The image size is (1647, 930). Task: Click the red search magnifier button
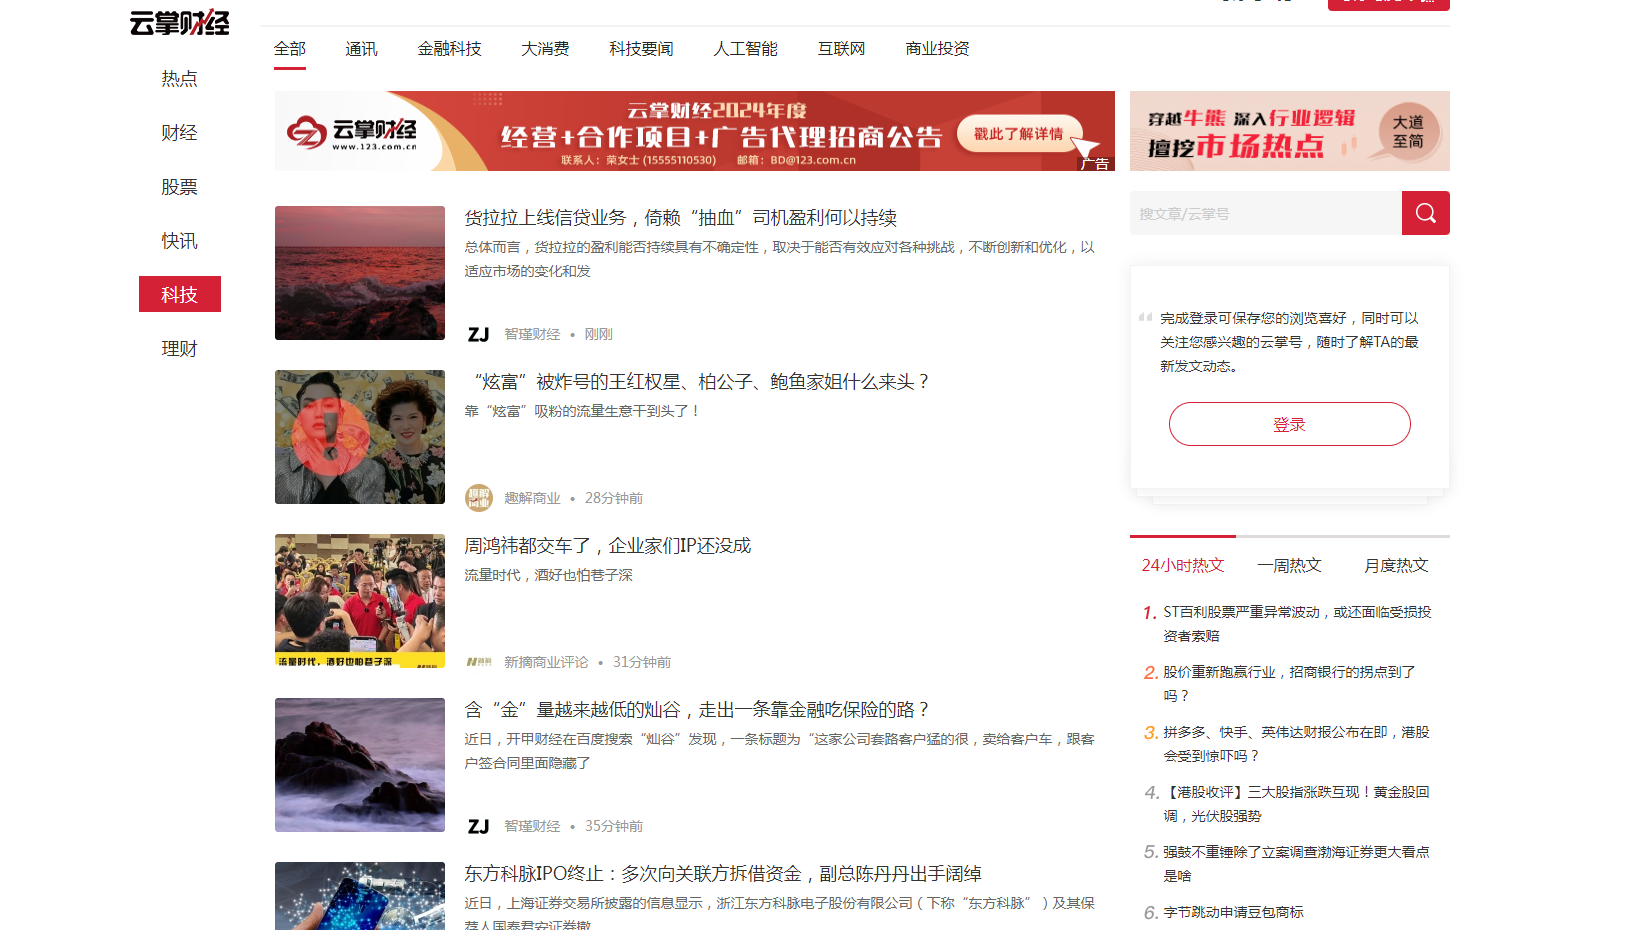click(1425, 213)
